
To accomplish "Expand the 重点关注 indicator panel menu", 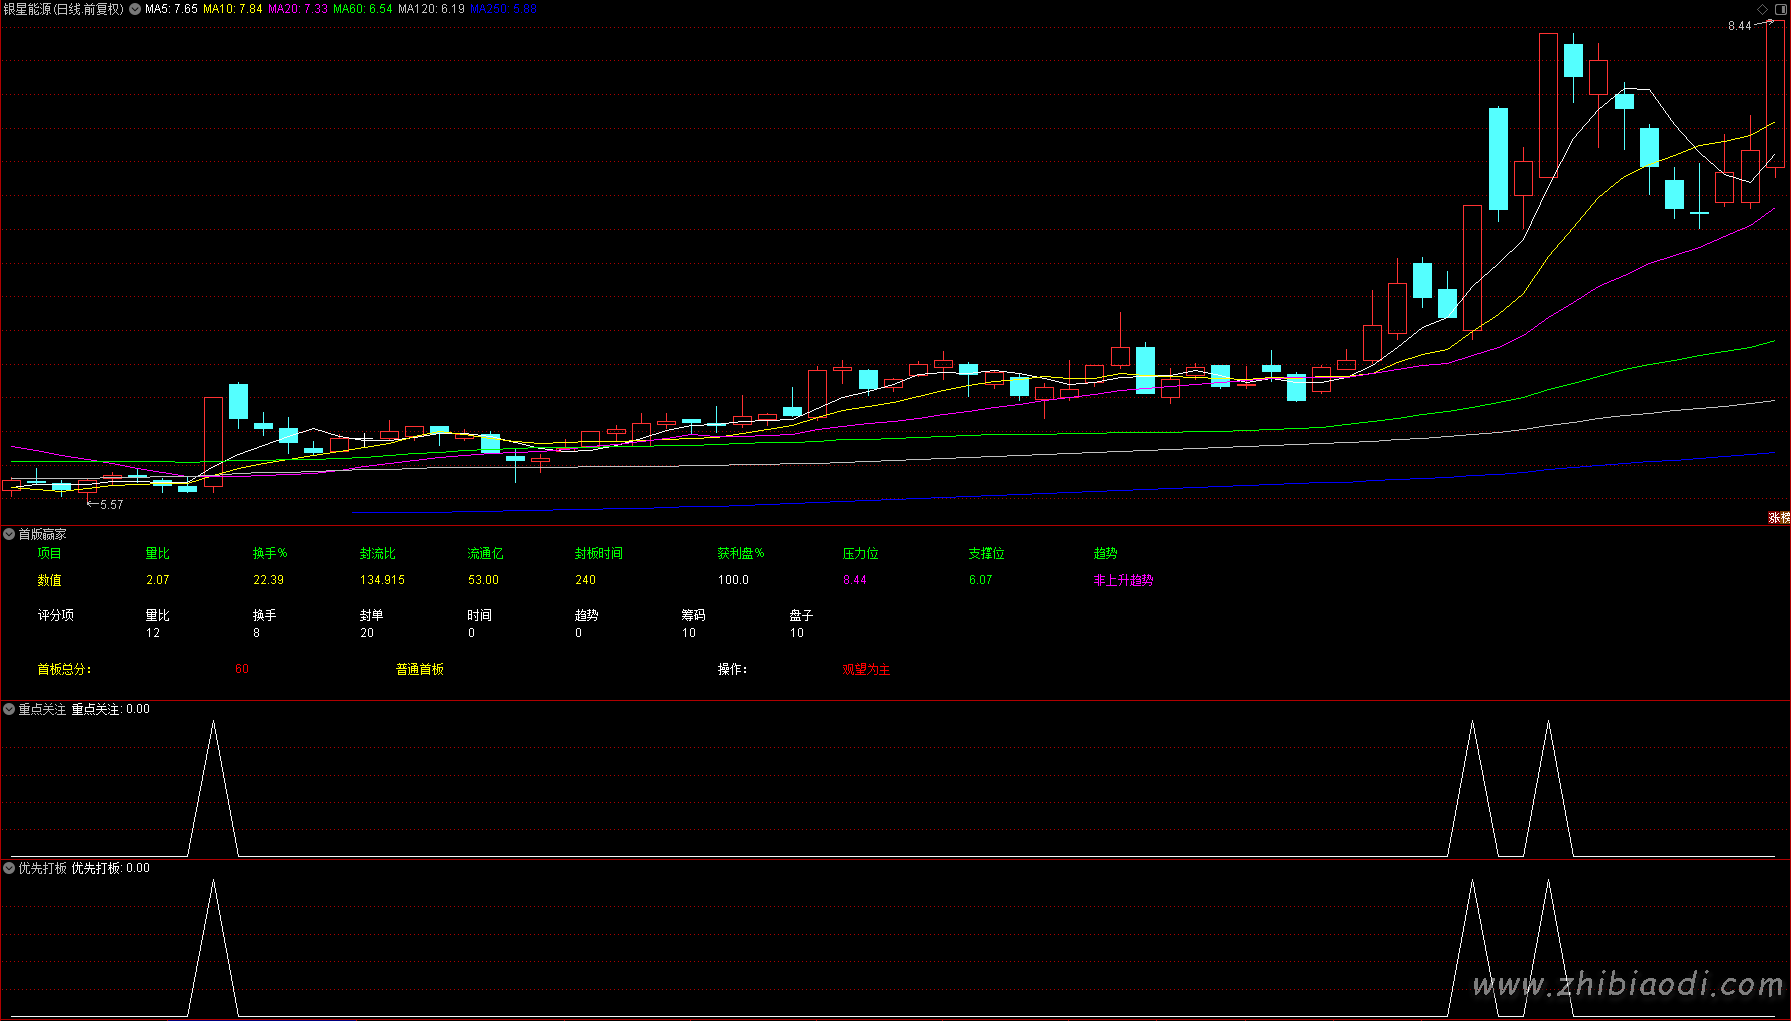I will click(x=9, y=709).
